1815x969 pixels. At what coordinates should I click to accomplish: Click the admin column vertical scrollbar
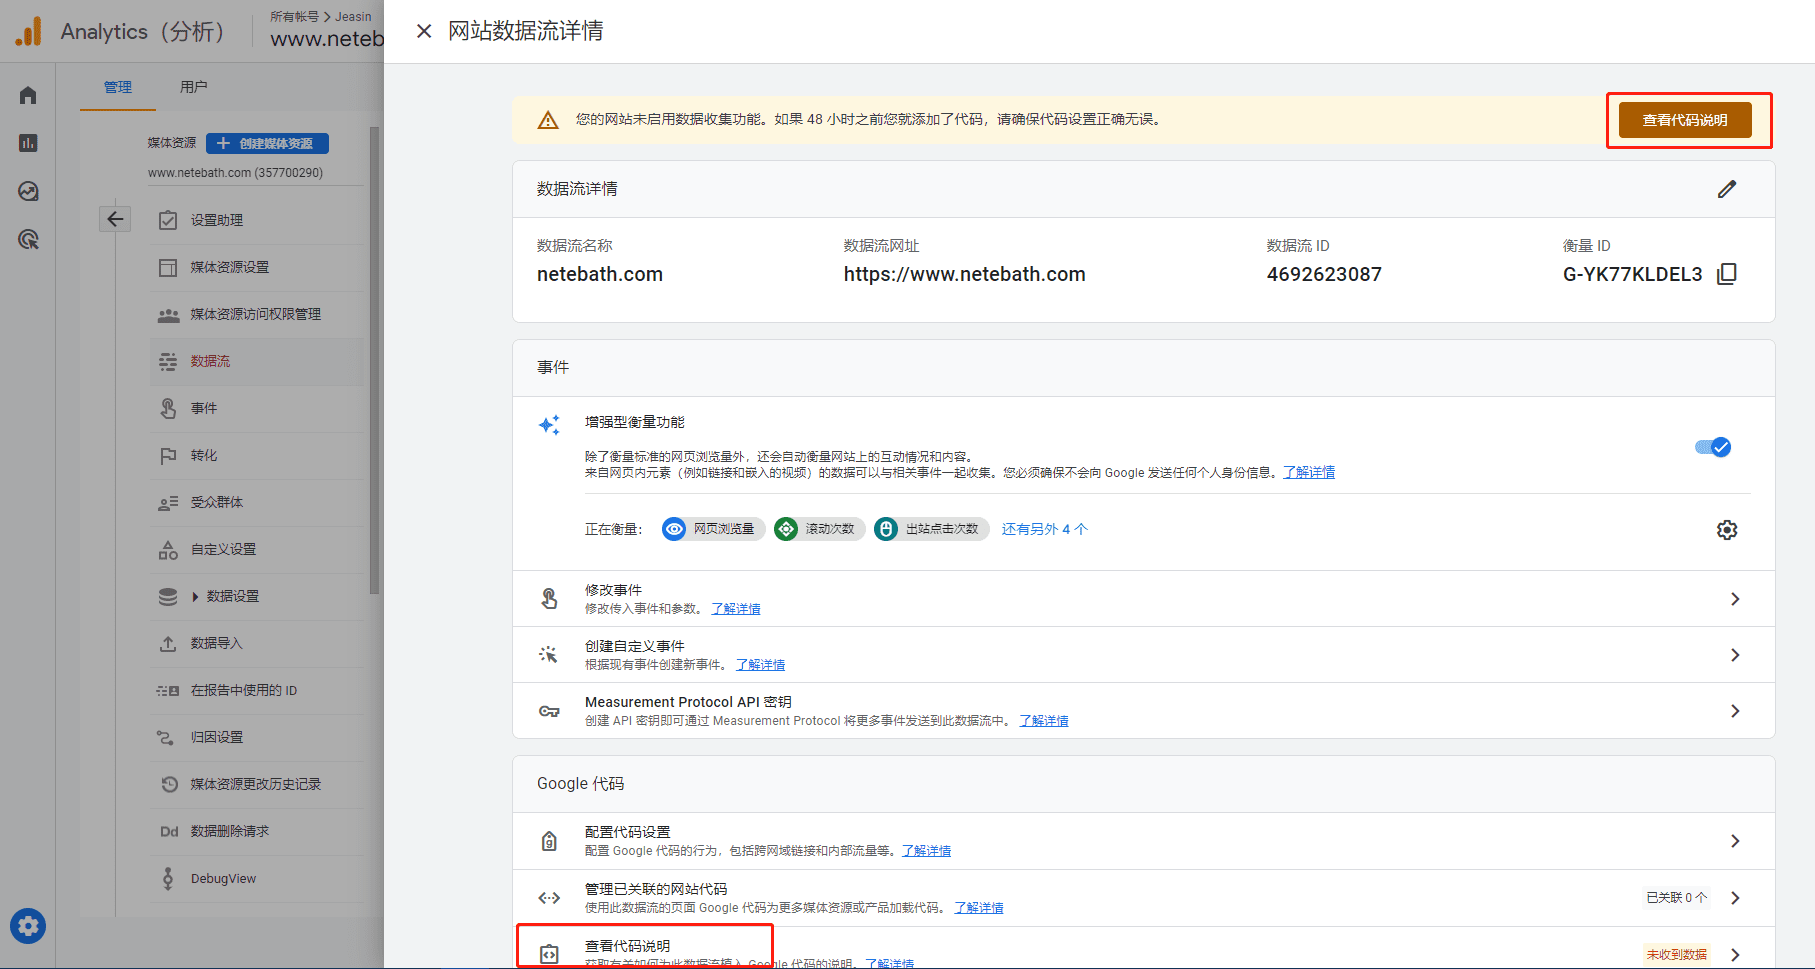tap(375, 360)
